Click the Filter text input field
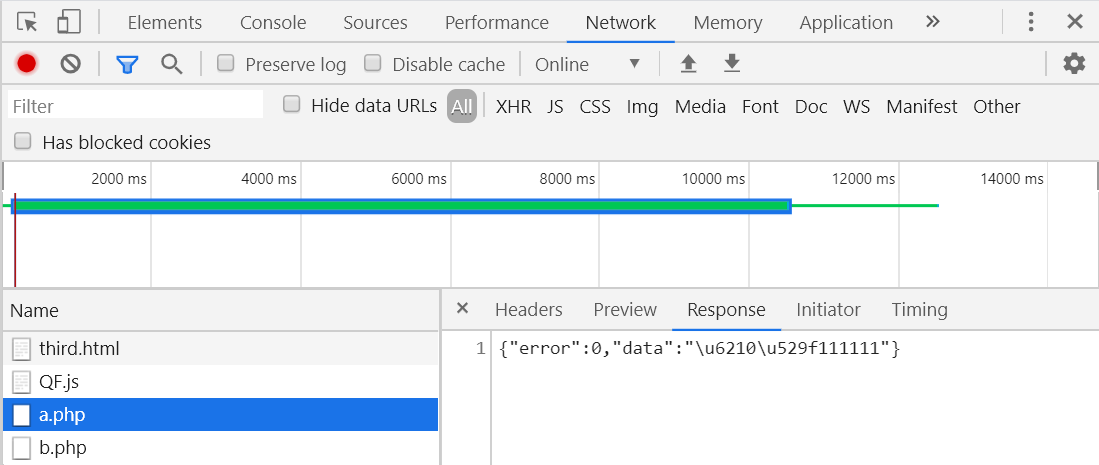Viewport: 1099px width, 465px height. [135, 107]
